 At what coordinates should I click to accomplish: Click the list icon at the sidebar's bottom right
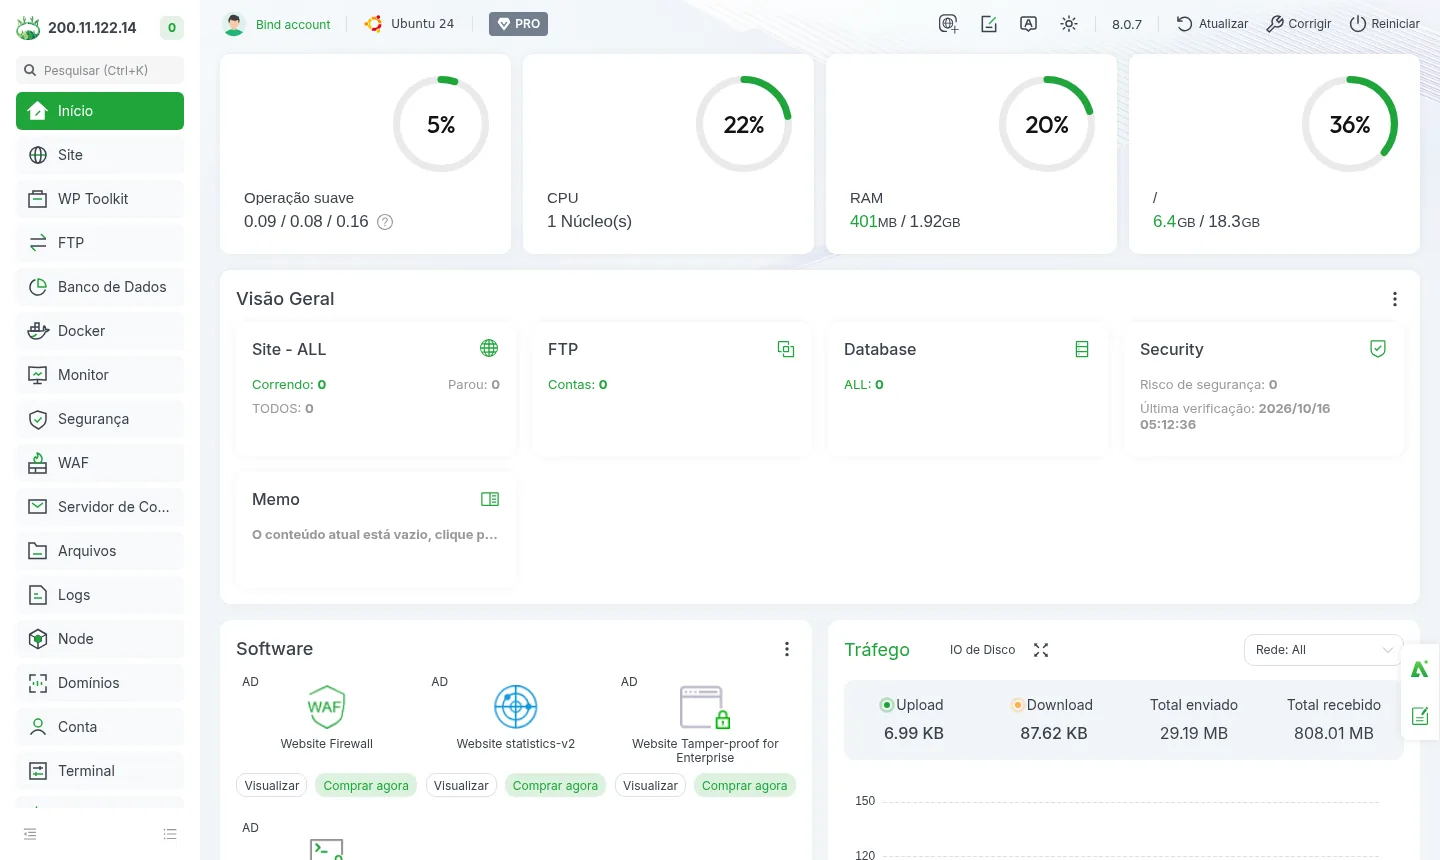coord(170,834)
